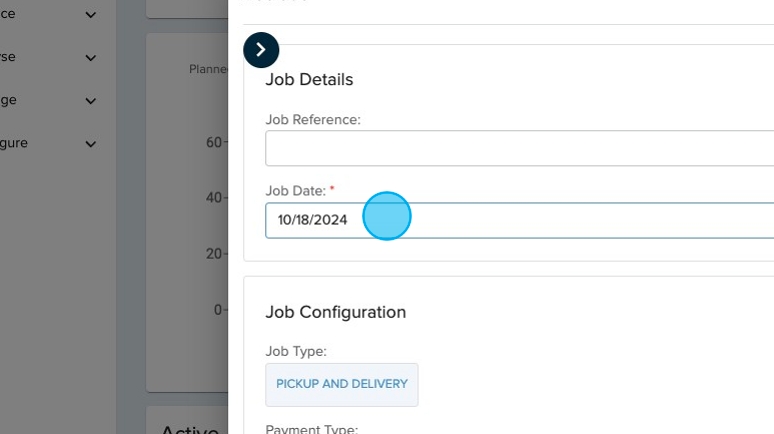Expand the sidebar chevron next to "gure"
Viewport: 774px width, 434px height.
(x=91, y=144)
